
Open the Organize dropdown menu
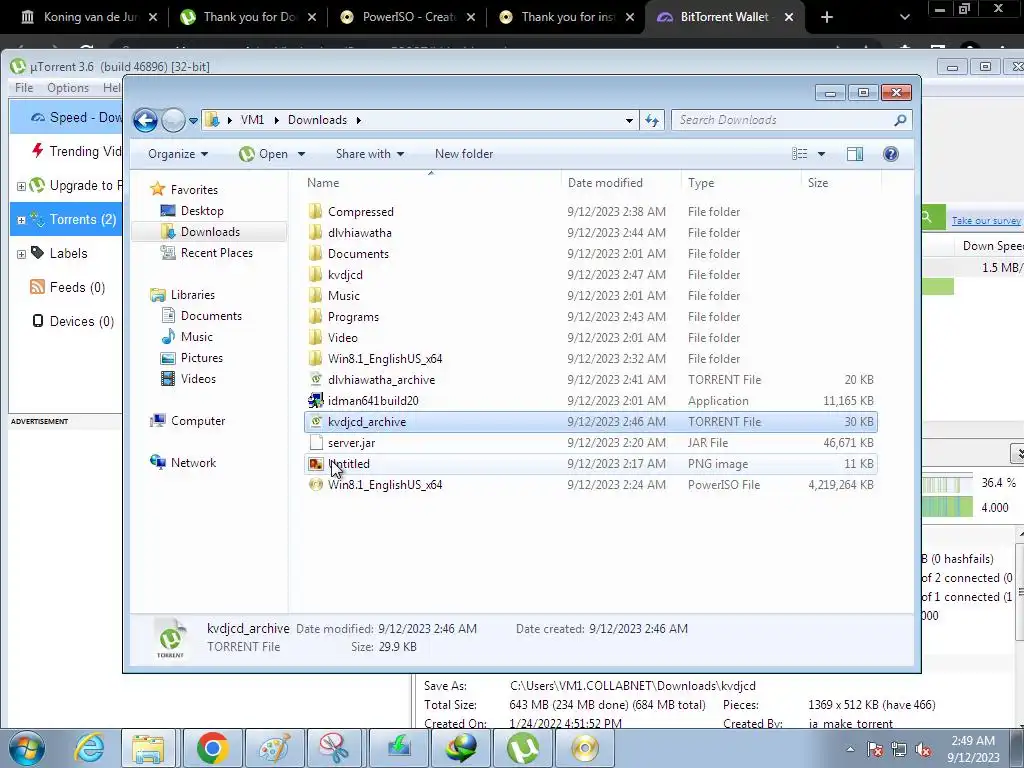tap(178, 154)
